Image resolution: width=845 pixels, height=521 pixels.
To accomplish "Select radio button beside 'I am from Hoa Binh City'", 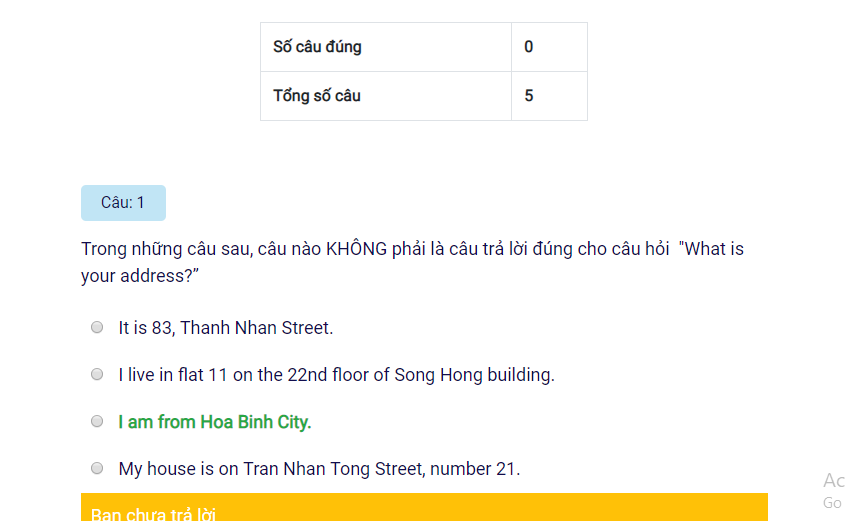I will [97, 421].
